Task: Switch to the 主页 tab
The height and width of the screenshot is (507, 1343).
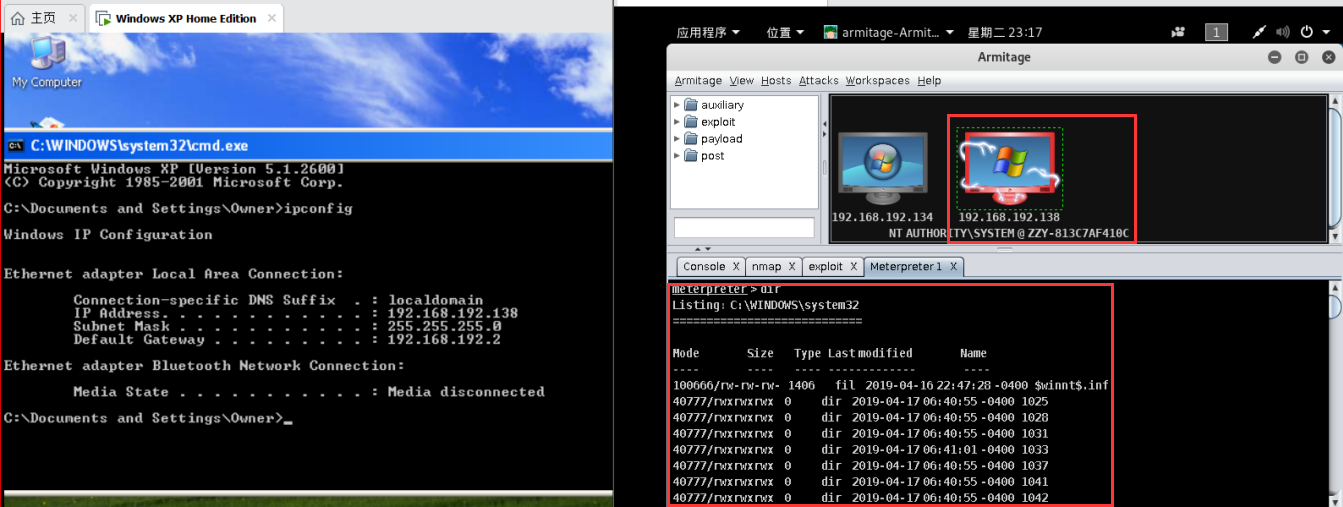Action: click(x=44, y=18)
